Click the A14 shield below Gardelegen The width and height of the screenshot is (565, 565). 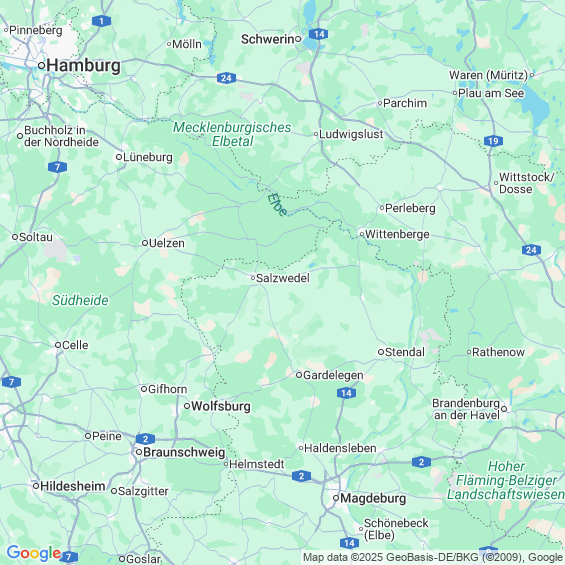point(346,393)
